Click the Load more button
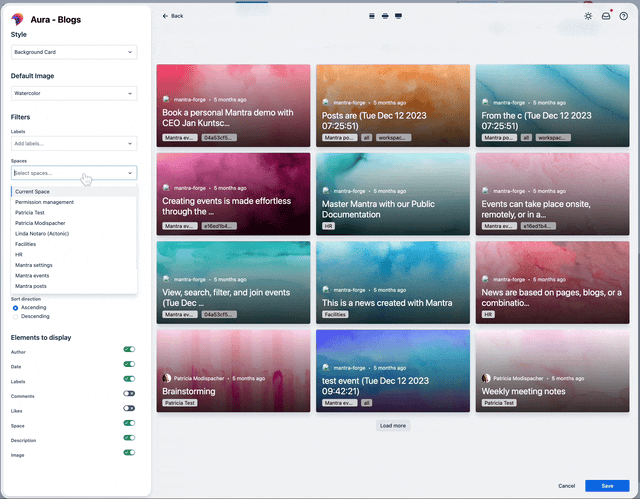 point(393,426)
